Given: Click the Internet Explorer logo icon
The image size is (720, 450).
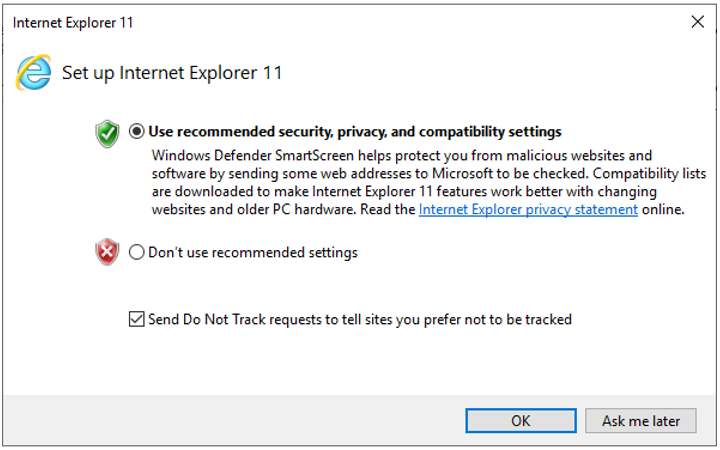Looking at the screenshot, I should [34, 72].
